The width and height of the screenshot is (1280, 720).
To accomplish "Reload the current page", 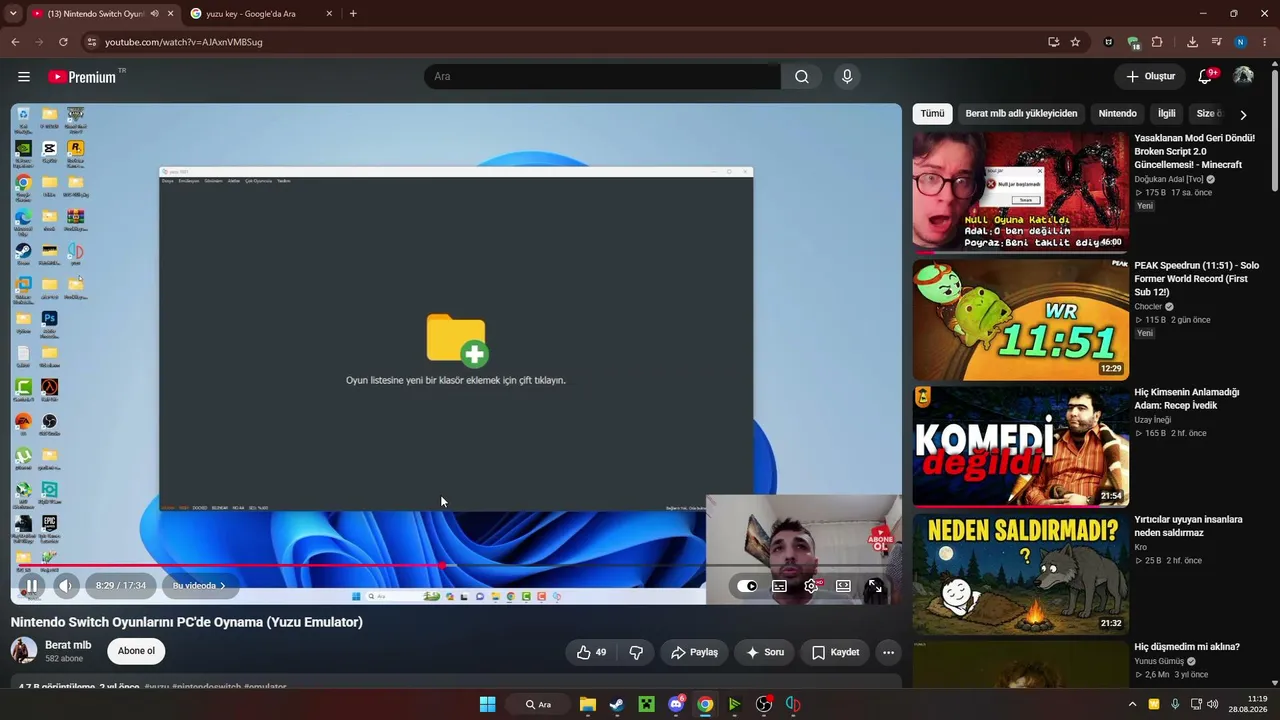I will tap(63, 42).
